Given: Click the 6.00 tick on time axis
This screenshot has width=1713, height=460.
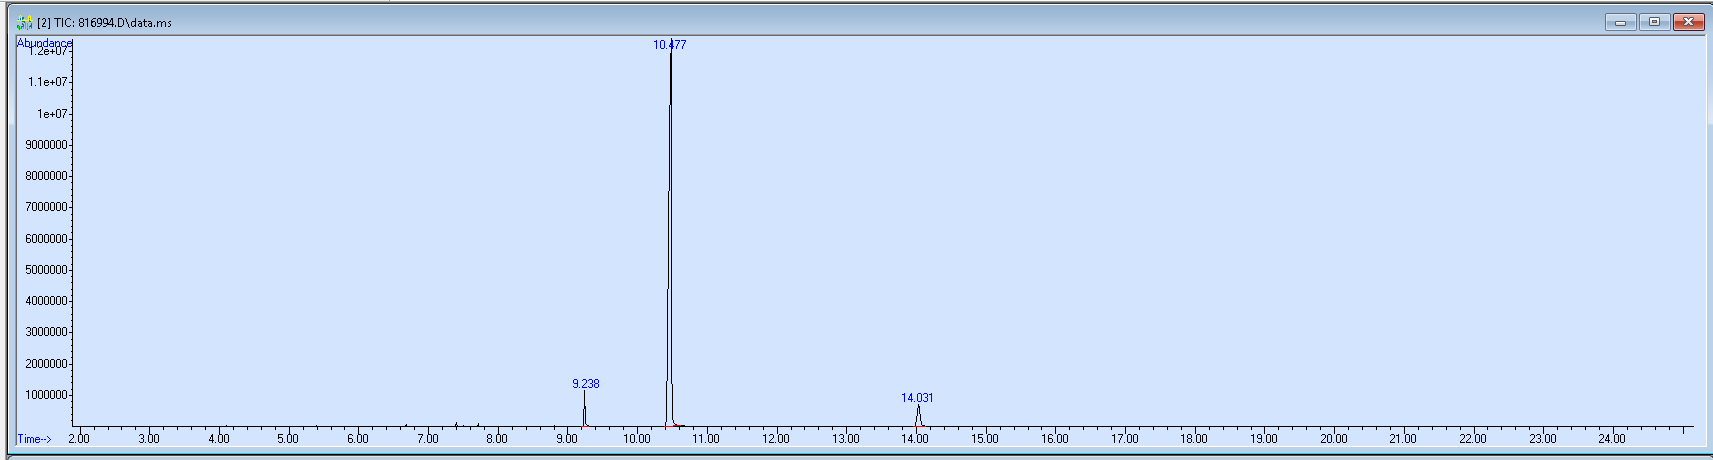Looking at the screenshot, I should 357,439.
